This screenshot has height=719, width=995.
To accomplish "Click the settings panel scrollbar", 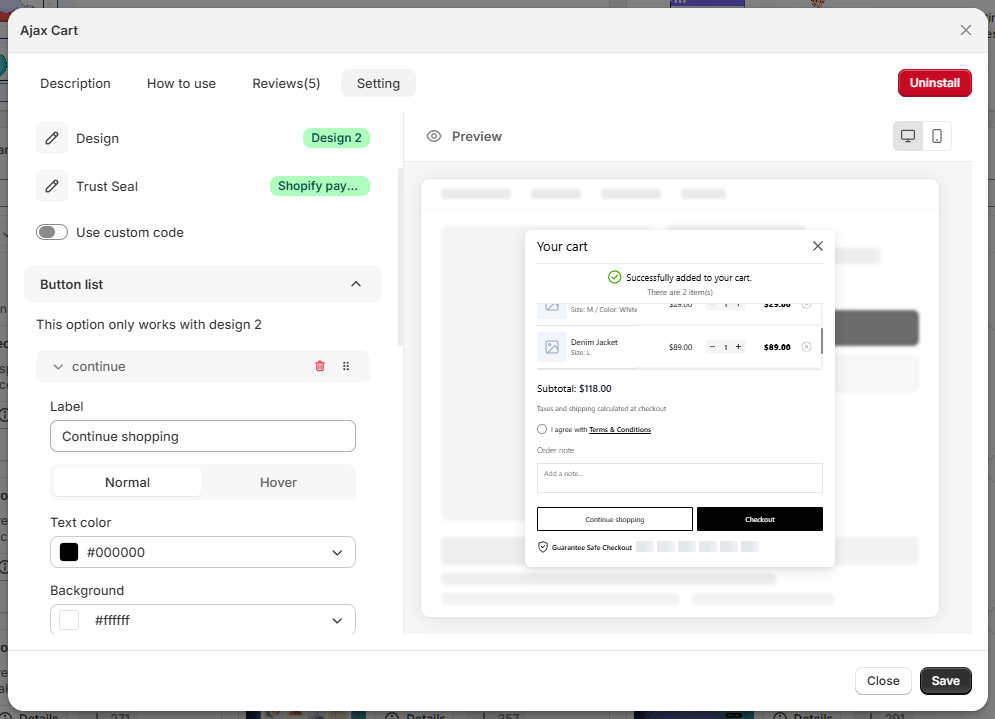I will (x=400, y=257).
